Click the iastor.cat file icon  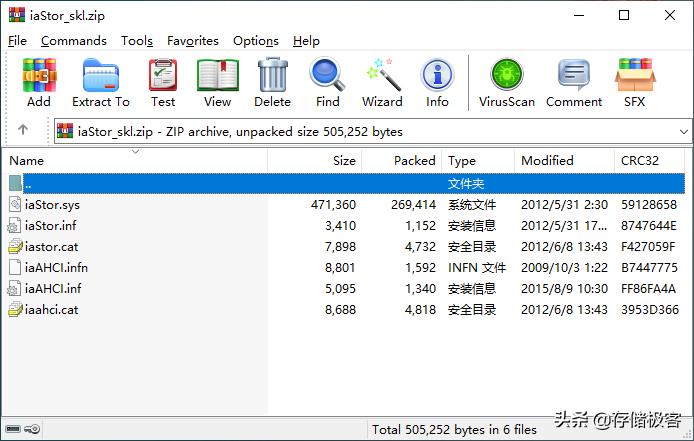coord(15,246)
